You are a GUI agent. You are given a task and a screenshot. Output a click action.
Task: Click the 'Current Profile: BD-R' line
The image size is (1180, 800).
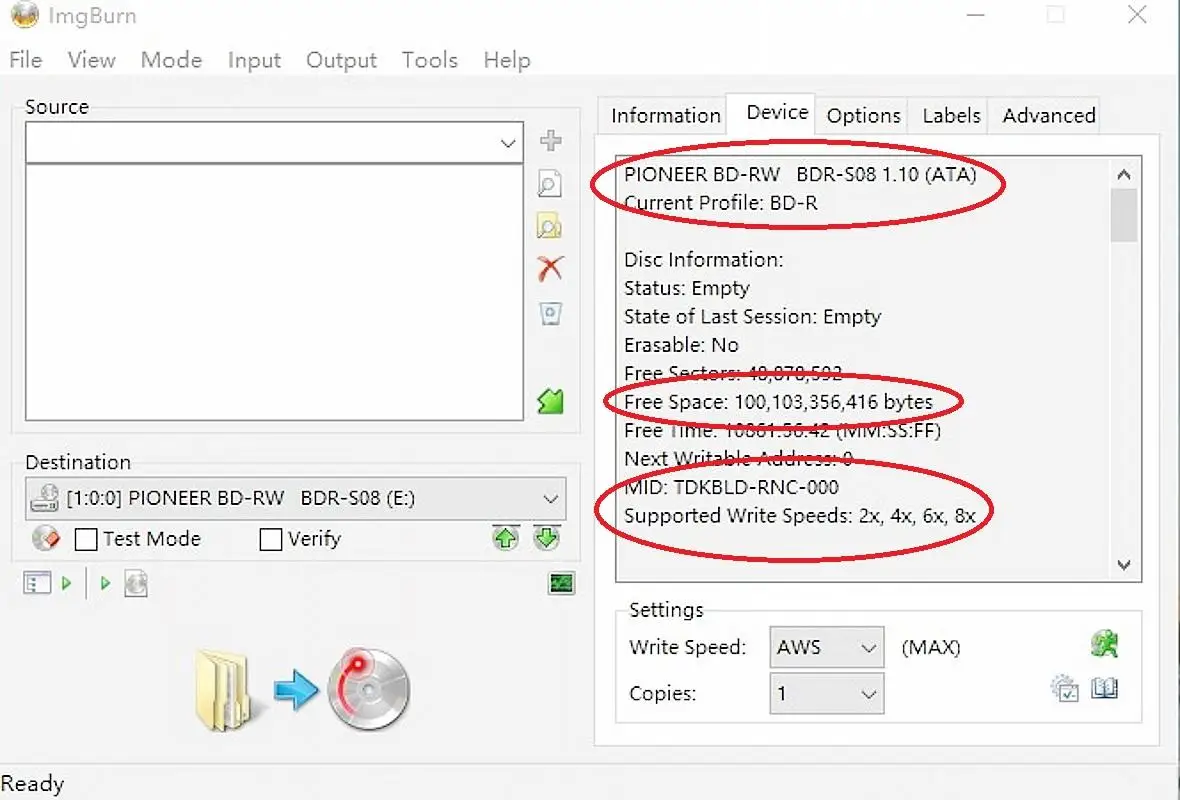pyautogui.click(x=720, y=203)
